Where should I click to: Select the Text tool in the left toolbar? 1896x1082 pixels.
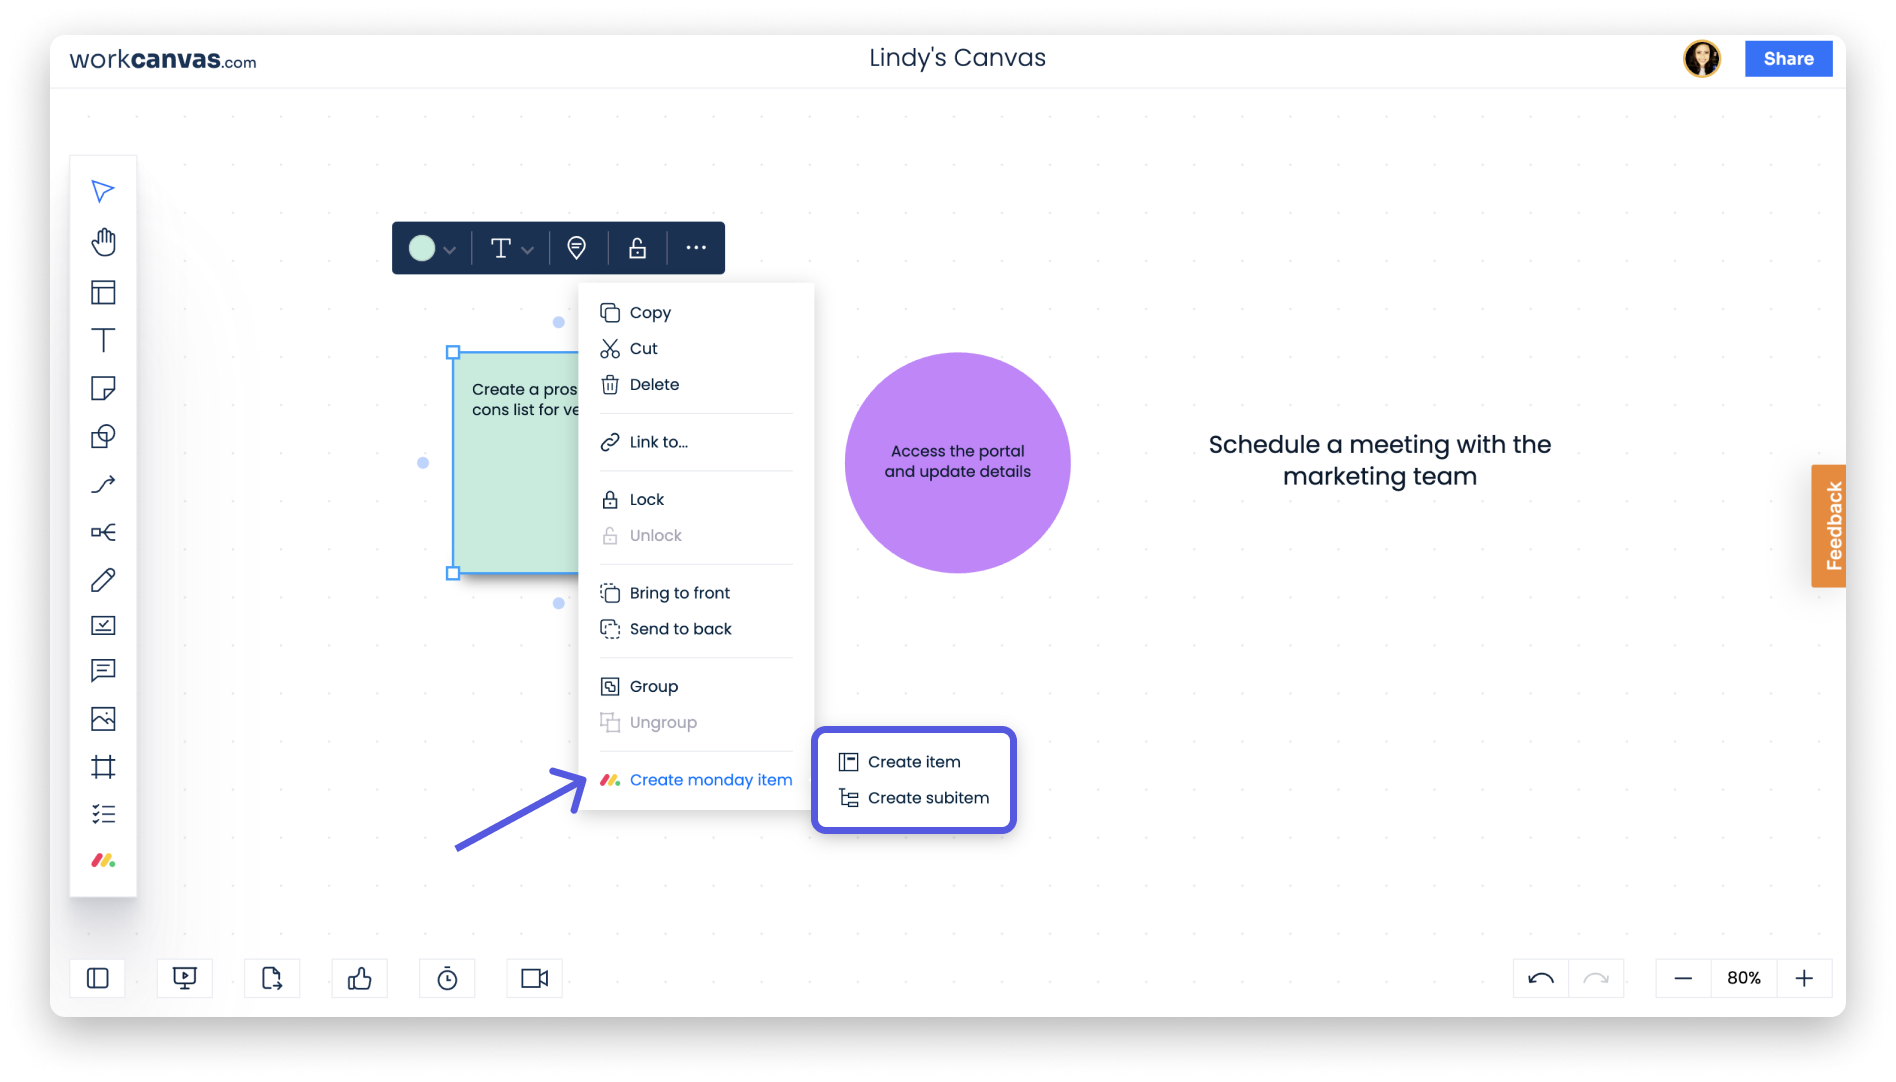point(103,340)
